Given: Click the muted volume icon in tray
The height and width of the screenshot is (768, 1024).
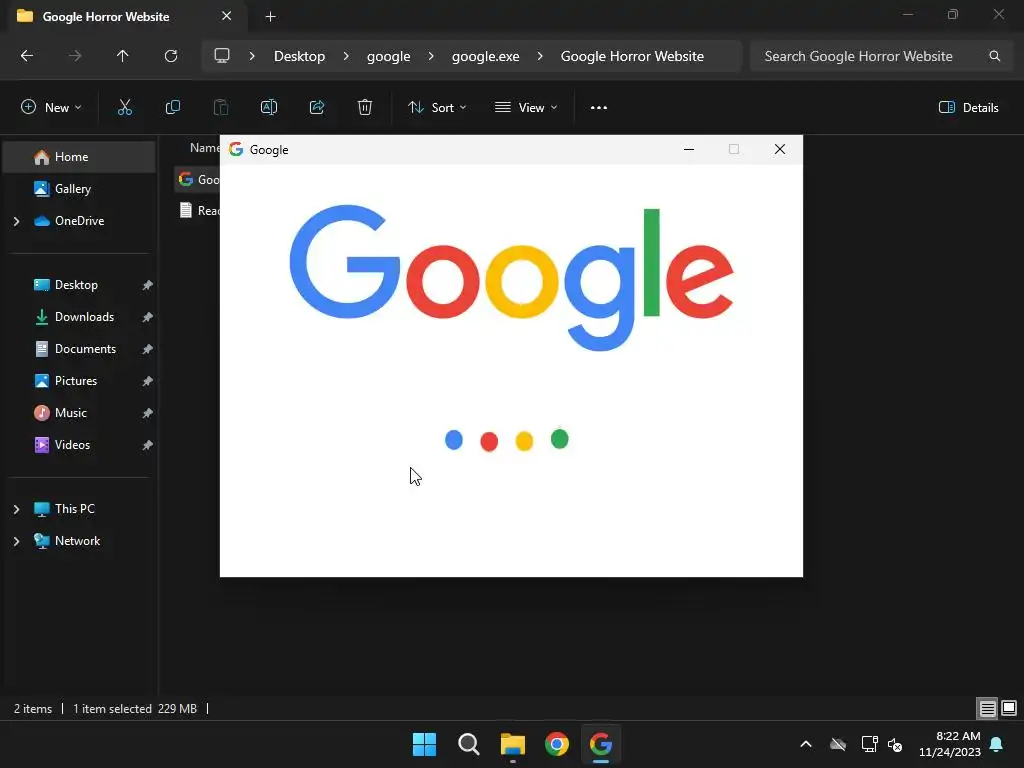Looking at the screenshot, I should (895, 744).
